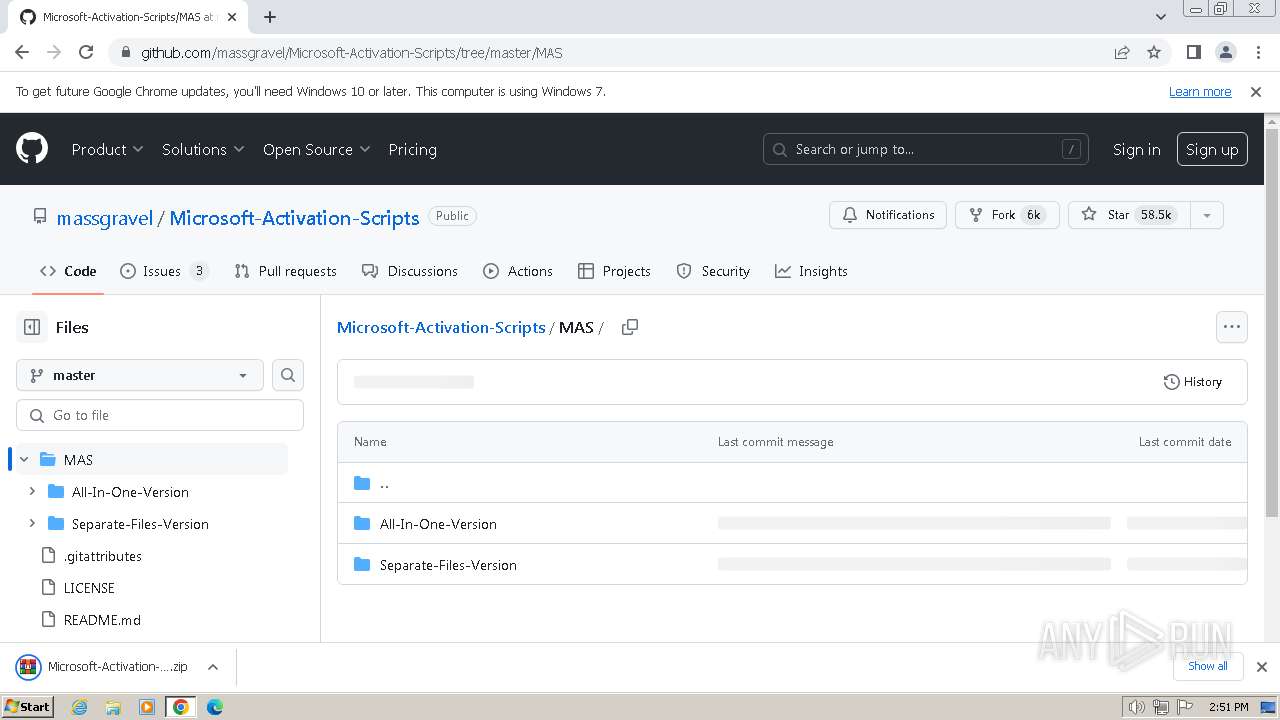Click the Microsoft-Activation-Scripts breadcrumb link

(x=441, y=327)
